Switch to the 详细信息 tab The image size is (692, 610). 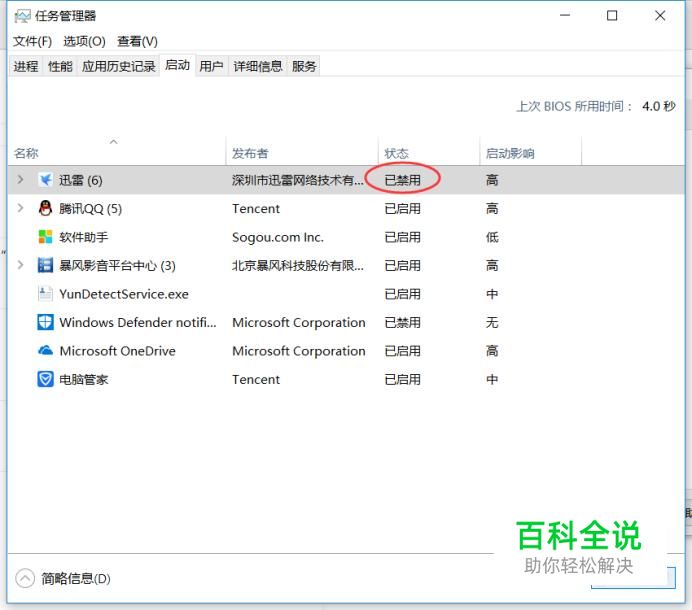[x=258, y=66]
